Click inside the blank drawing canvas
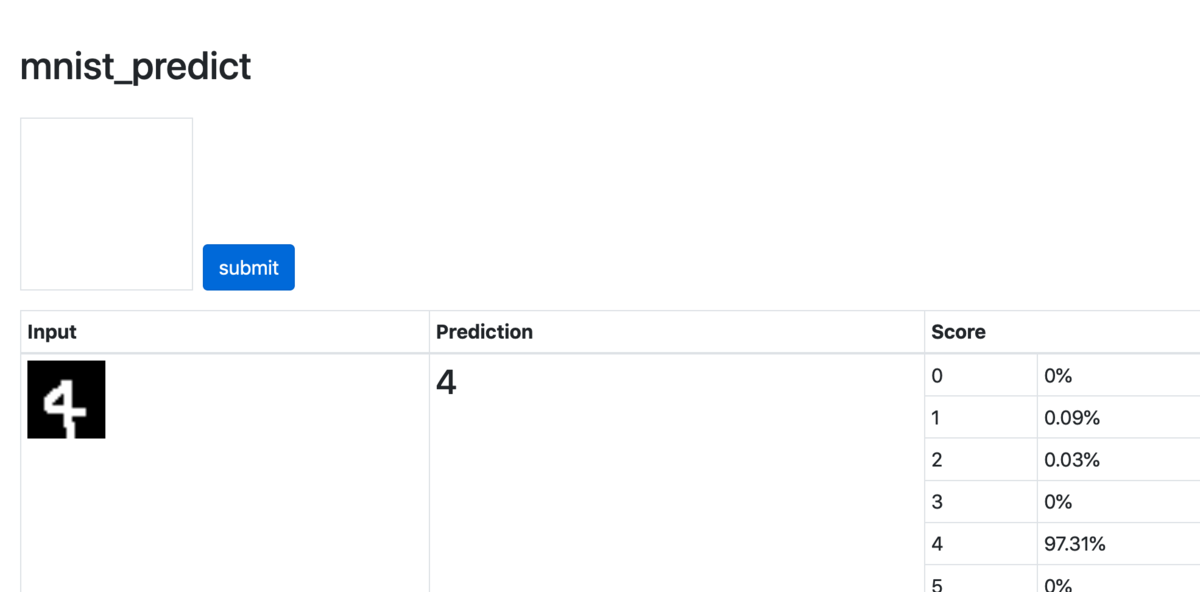Image resolution: width=1200 pixels, height=592 pixels. coord(106,204)
